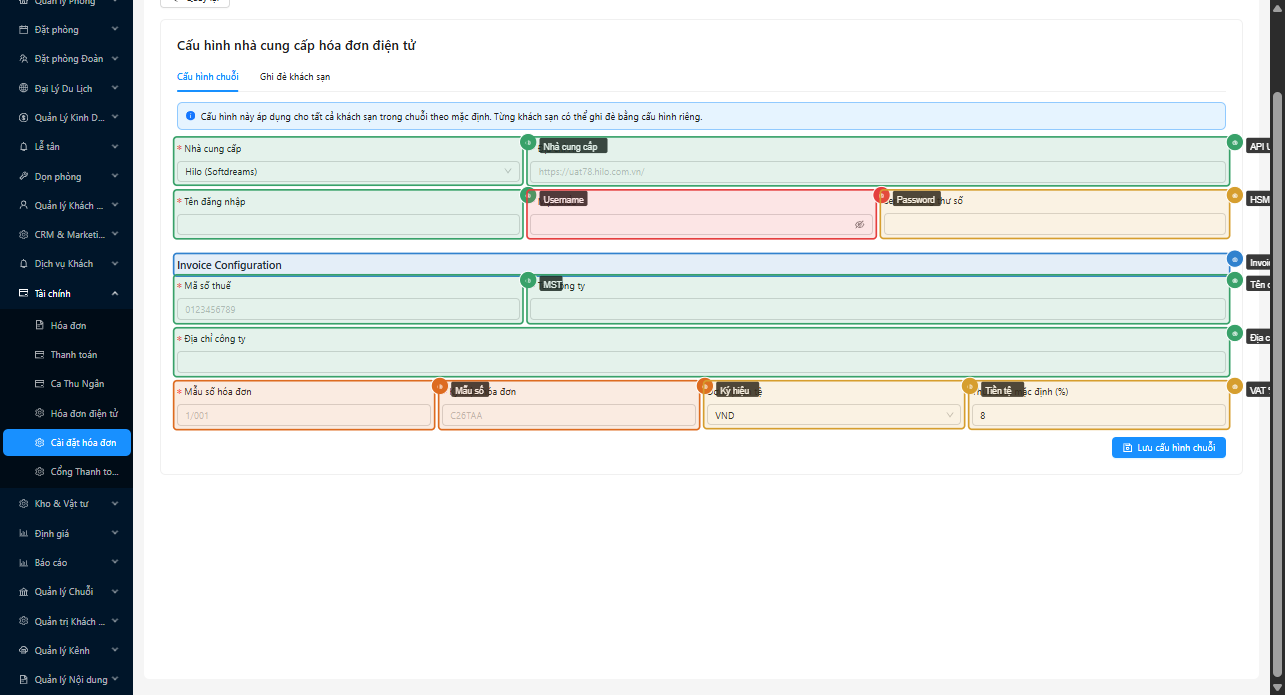
Task: Toggle password visibility eye icon
Action: 859,225
